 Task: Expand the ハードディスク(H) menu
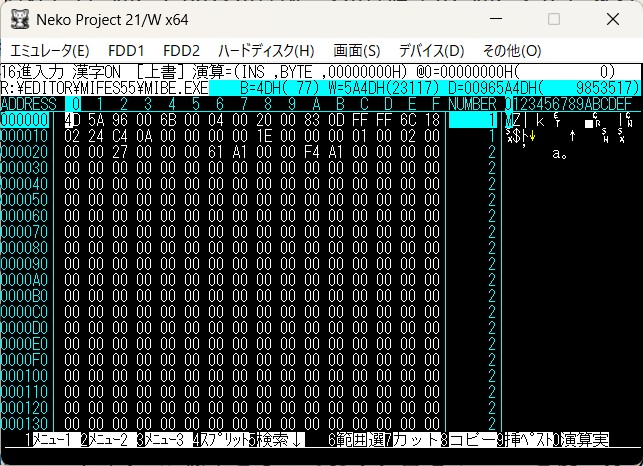click(265, 50)
